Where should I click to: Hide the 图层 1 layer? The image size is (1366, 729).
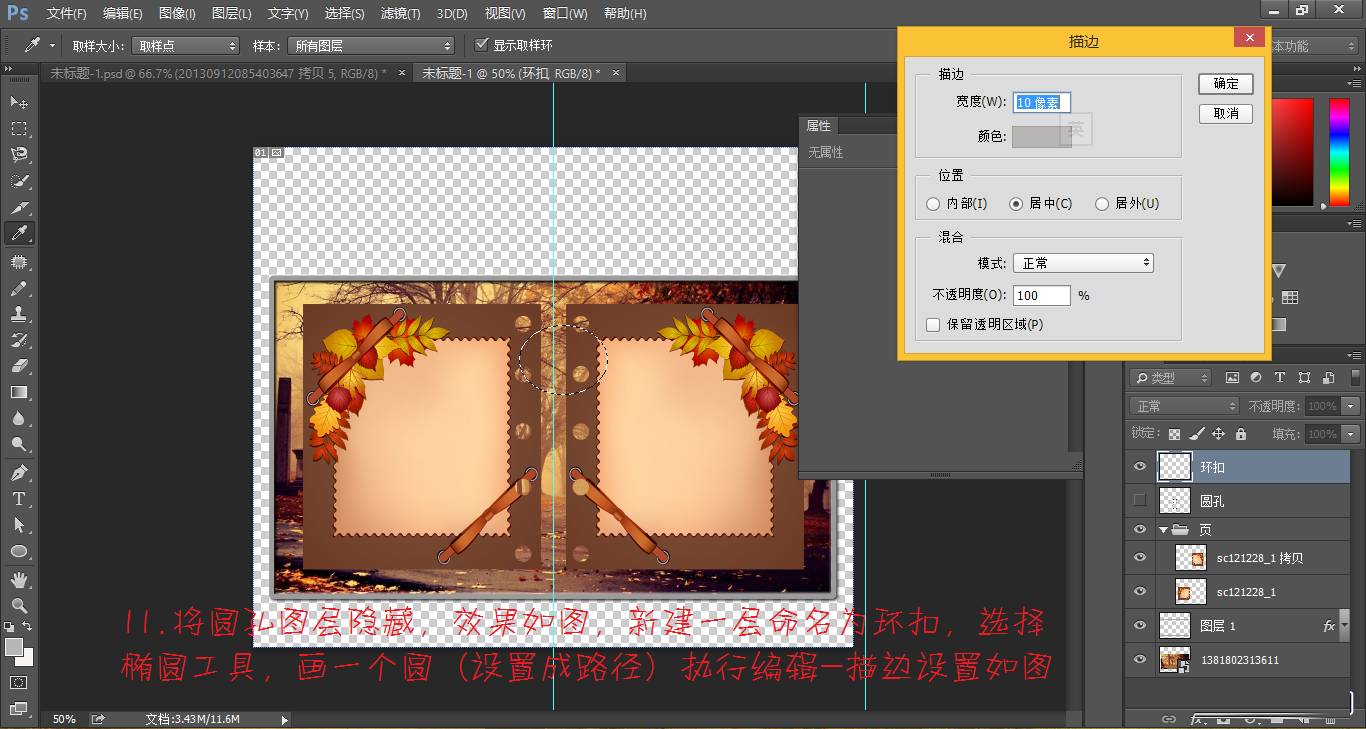(x=1139, y=626)
